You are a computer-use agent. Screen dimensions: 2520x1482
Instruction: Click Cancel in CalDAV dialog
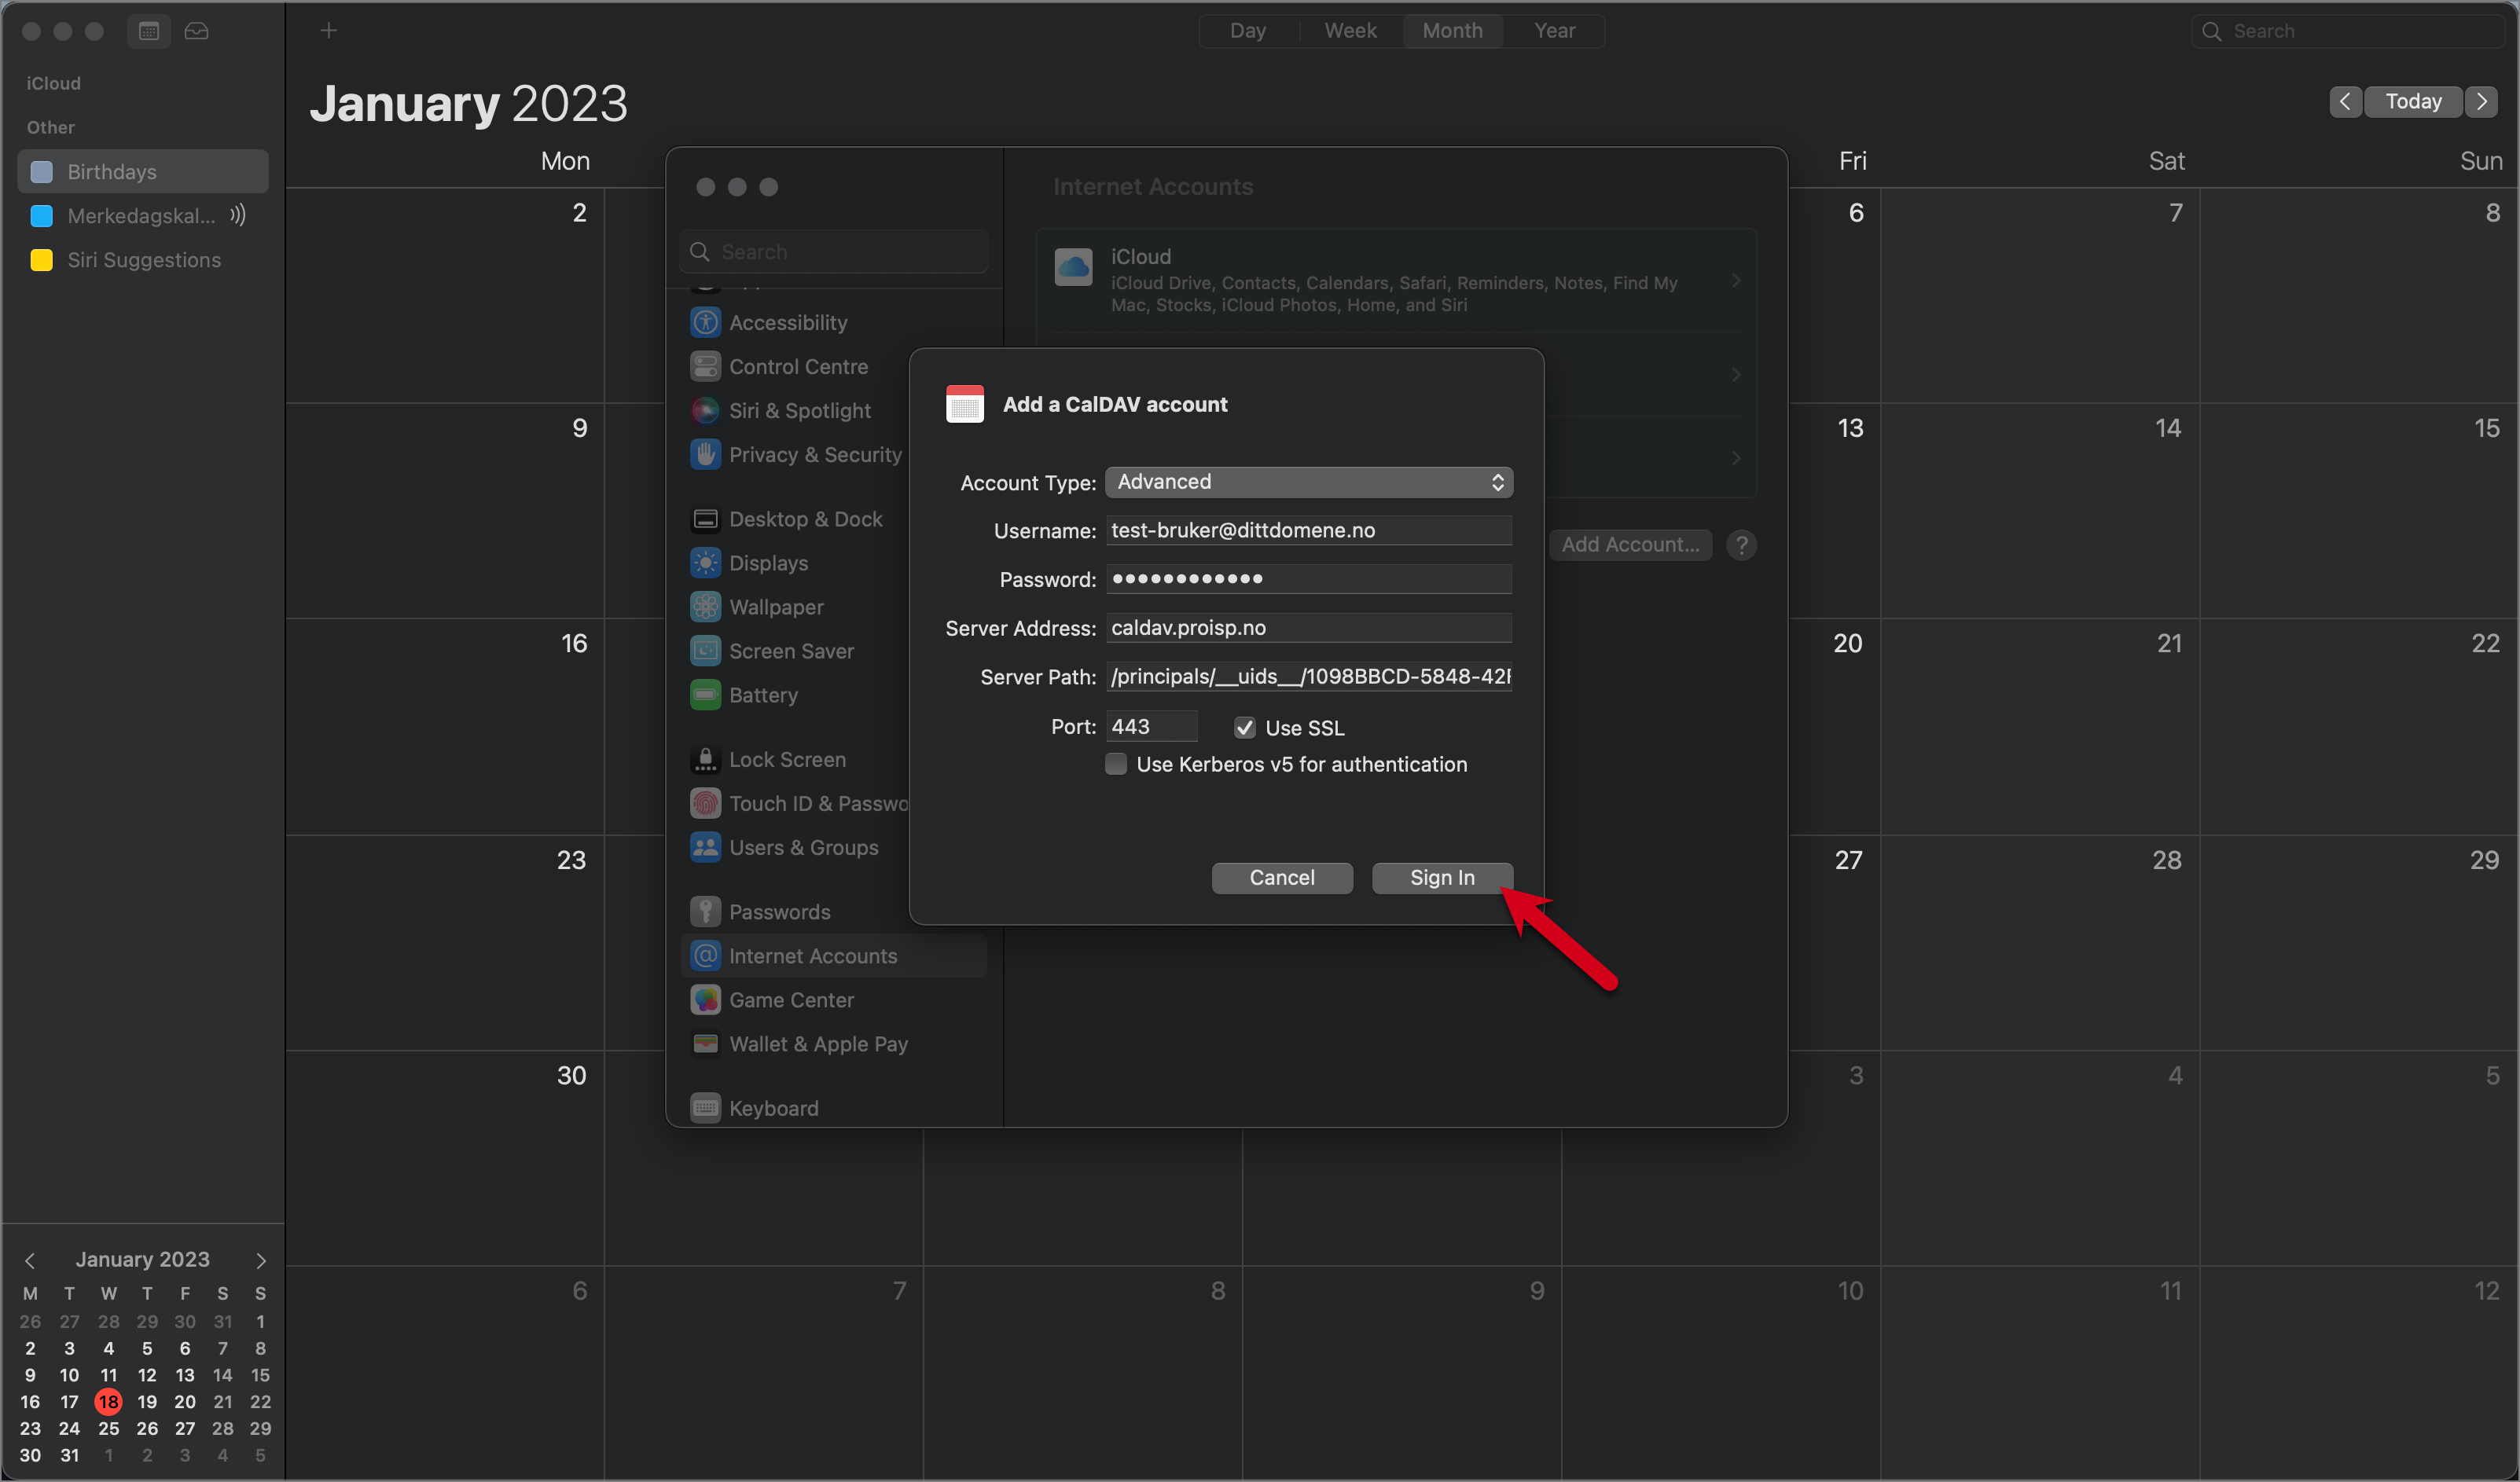(x=1282, y=878)
